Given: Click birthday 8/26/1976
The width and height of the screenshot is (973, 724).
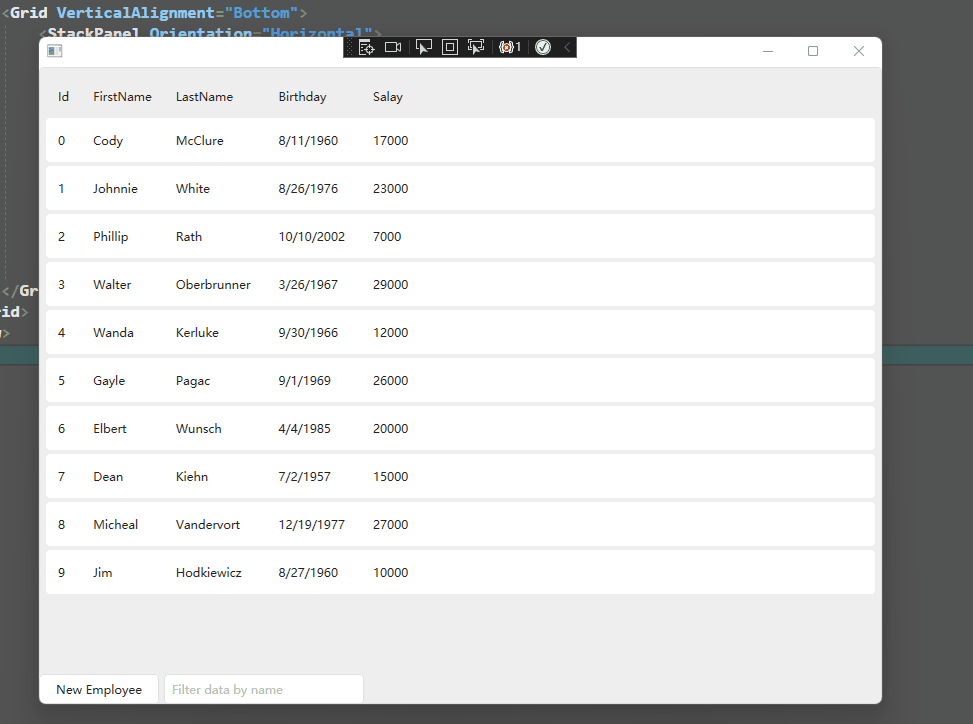Looking at the screenshot, I should pyautogui.click(x=308, y=189).
